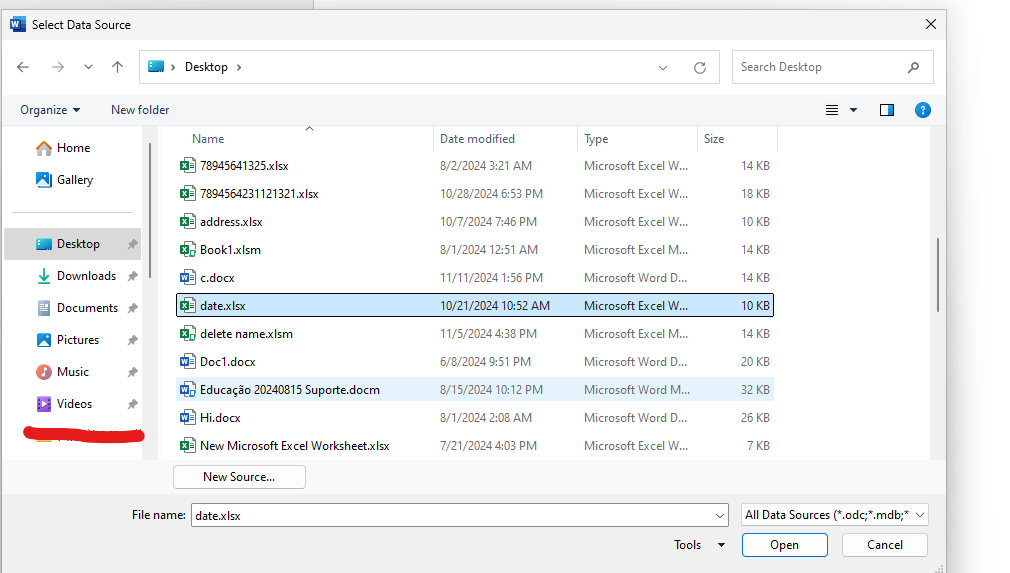Go up one folder level
This screenshot has width=1010, height=573.
pyautogui.click(x=117, y=67)
